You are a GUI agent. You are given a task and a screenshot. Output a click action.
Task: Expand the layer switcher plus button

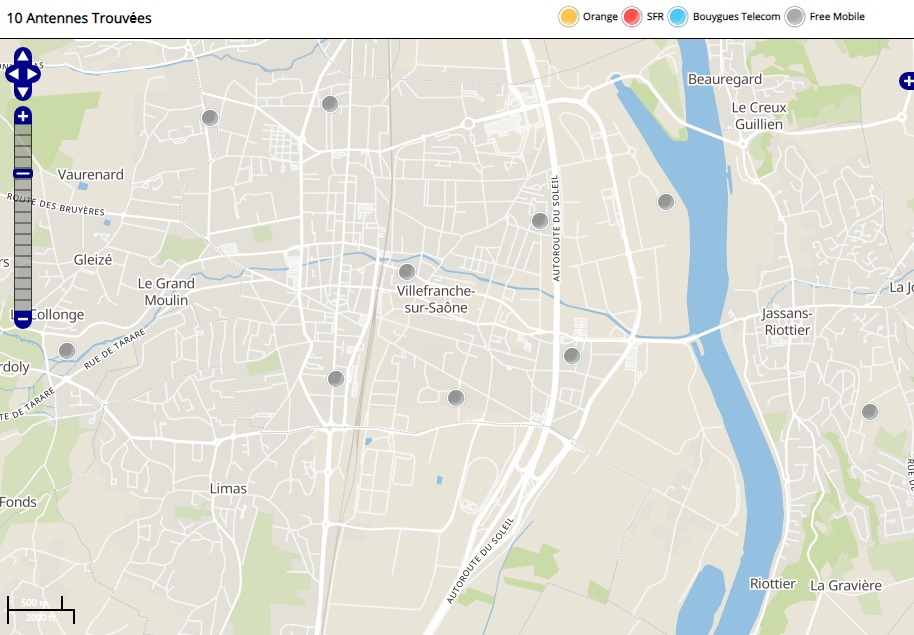(906, 82)
